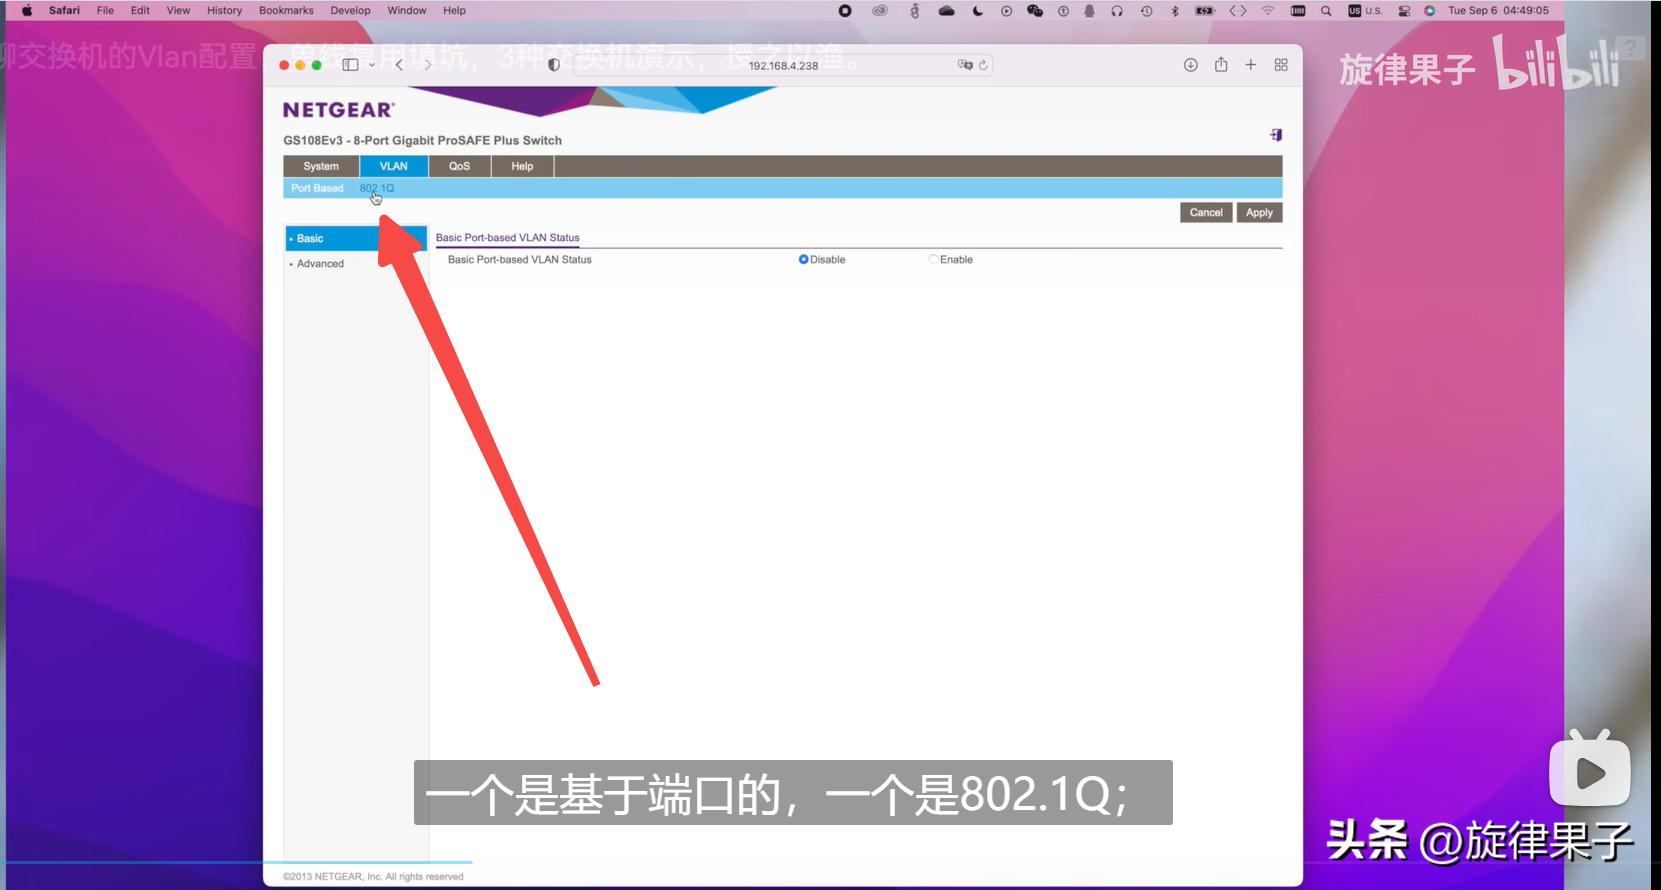Select Advanced in the left sidebar

click(320, 264)
